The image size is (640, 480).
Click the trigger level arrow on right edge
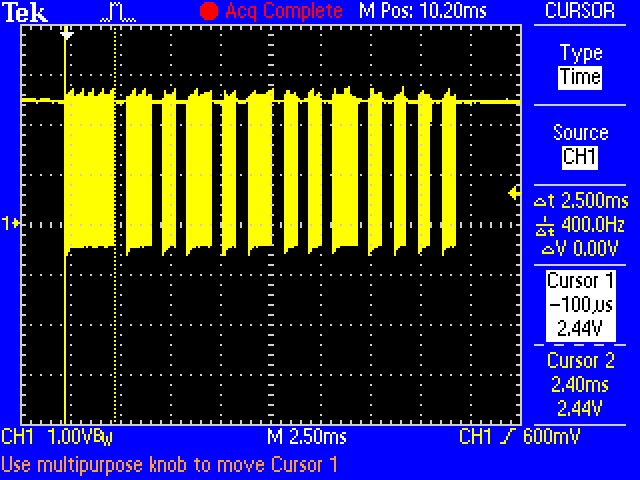coord(514,192)
